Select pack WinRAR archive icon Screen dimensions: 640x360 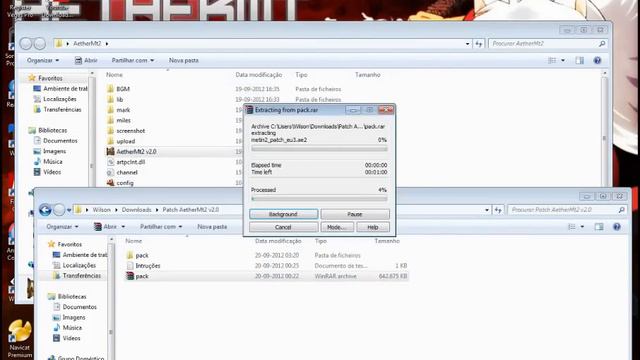(x=130, y=276)
